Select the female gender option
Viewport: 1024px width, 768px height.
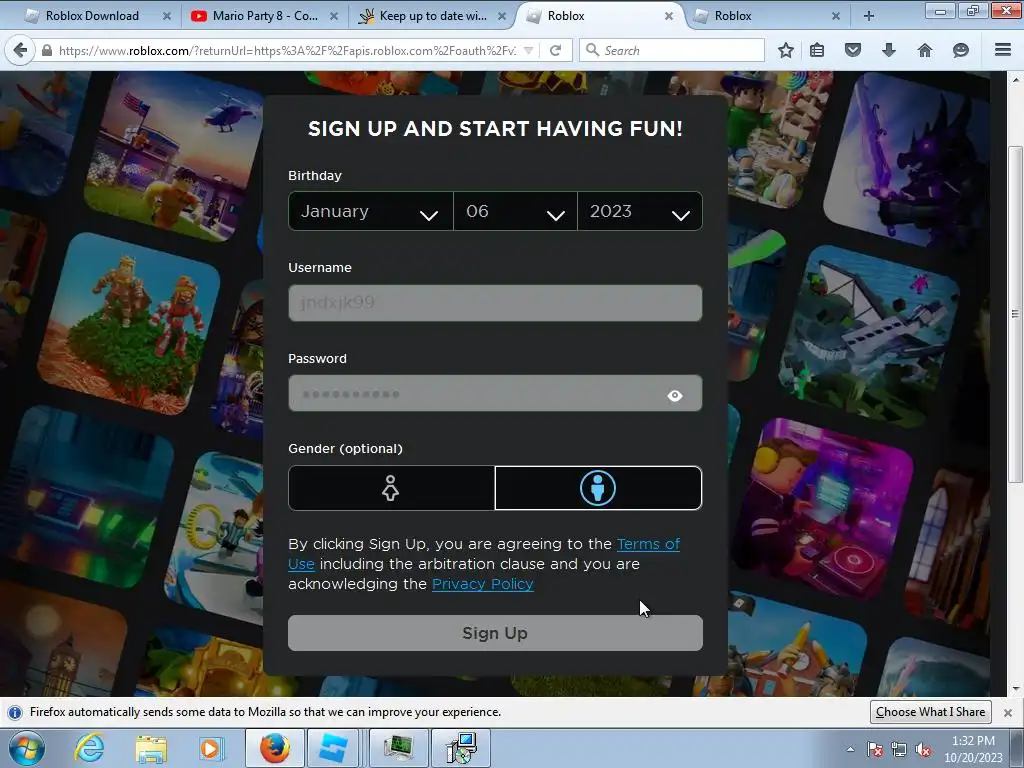pyautogui.click(x=391, y=488)
